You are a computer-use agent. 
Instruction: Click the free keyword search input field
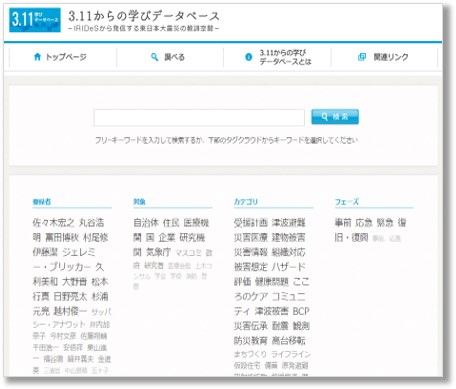[x=199, y=117]
